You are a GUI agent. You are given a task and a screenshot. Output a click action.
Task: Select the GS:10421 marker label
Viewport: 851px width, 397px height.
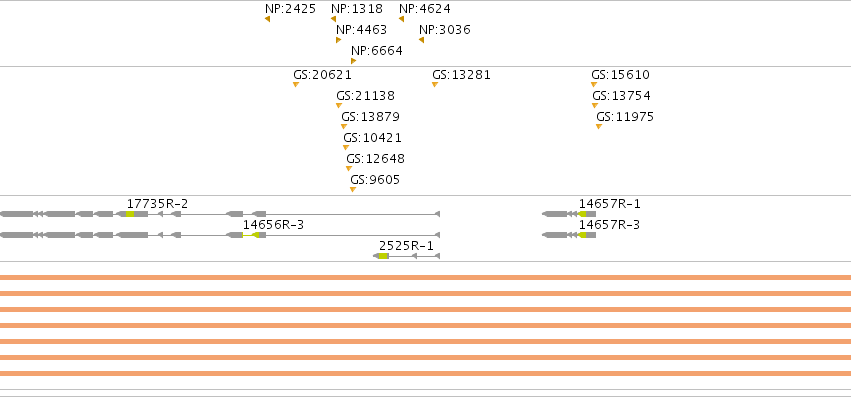[x=372, y=138]
